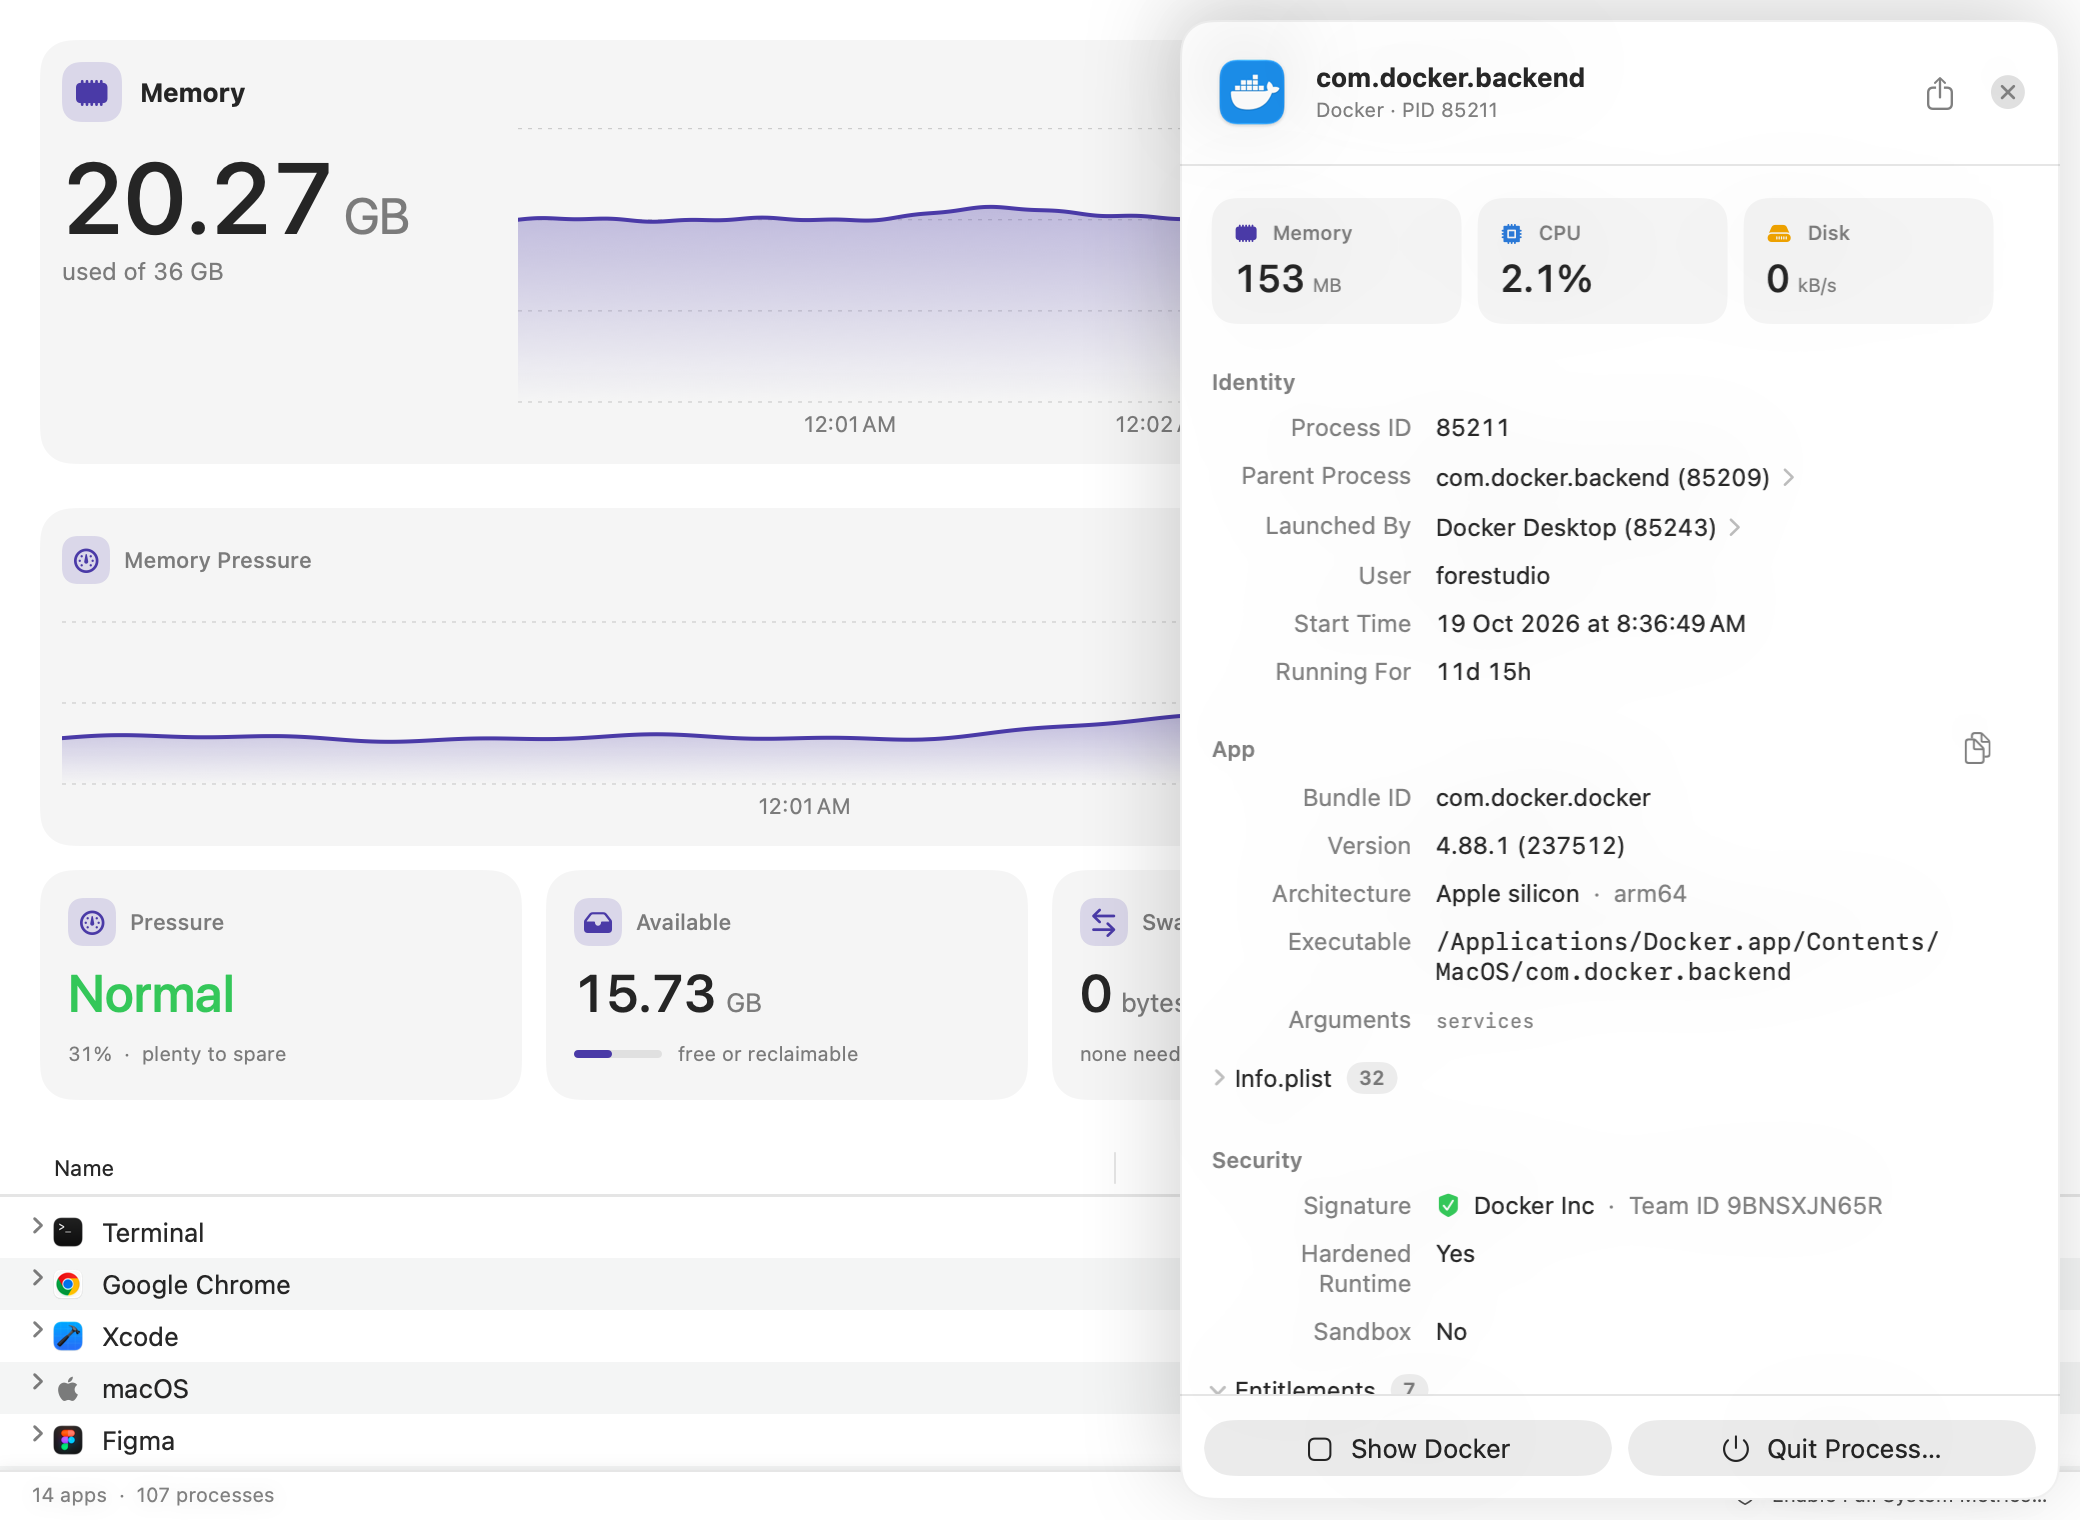Screen dimensions: 2080x1520
Task: Open the process CPU stat card
Action: 1602,260
